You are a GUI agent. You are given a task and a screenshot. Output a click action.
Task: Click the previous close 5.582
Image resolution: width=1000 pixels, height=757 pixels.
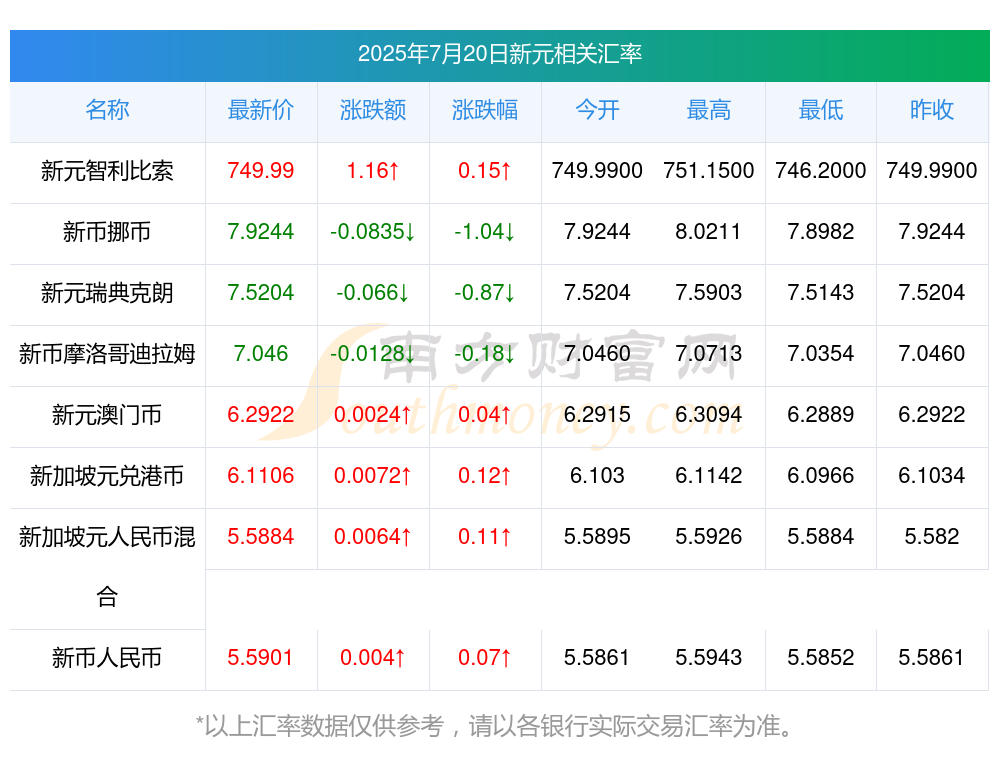tap(932, 537)
